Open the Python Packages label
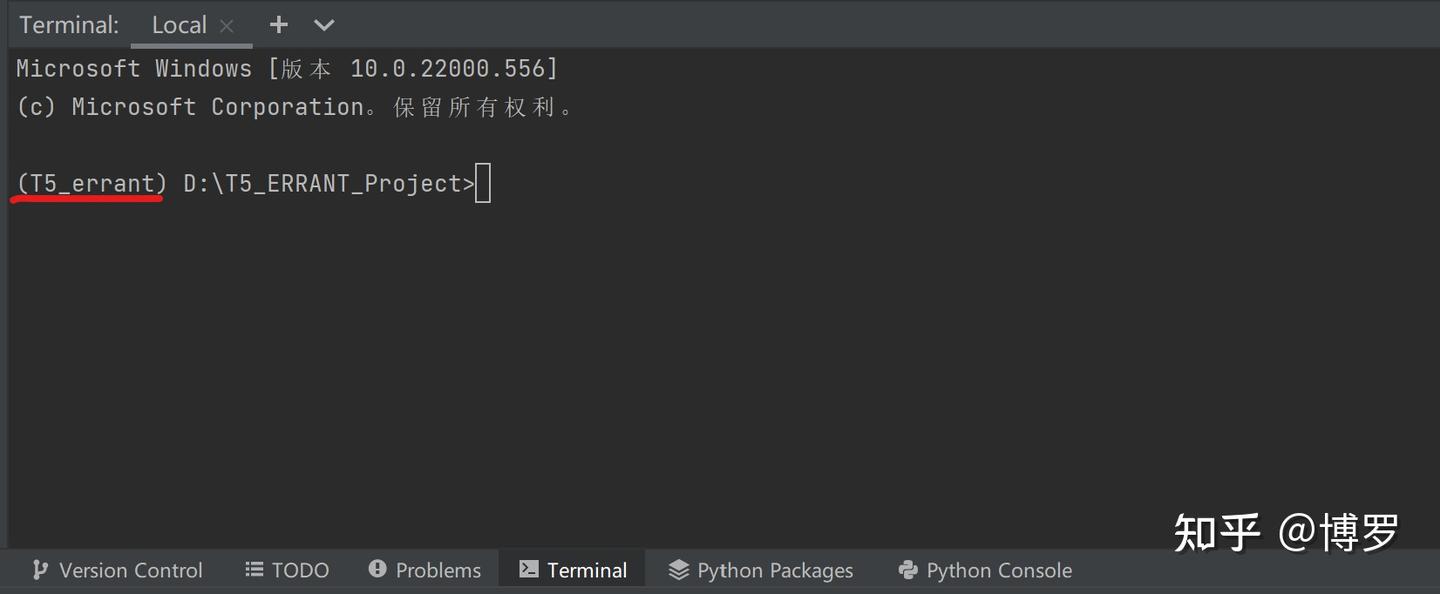This screenshot has height=594, width=1440. [x=775, y=570]
